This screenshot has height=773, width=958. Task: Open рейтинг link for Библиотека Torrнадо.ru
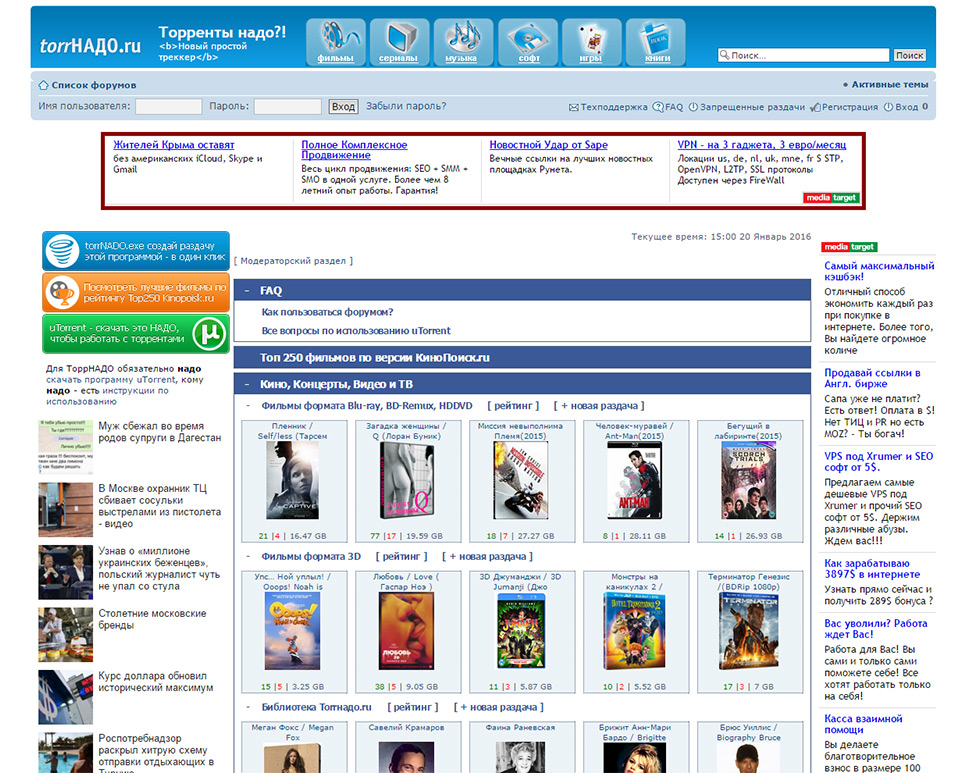413,707
